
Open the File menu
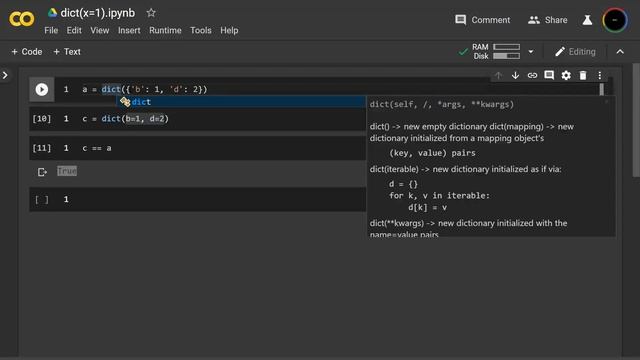click(51, 30)
